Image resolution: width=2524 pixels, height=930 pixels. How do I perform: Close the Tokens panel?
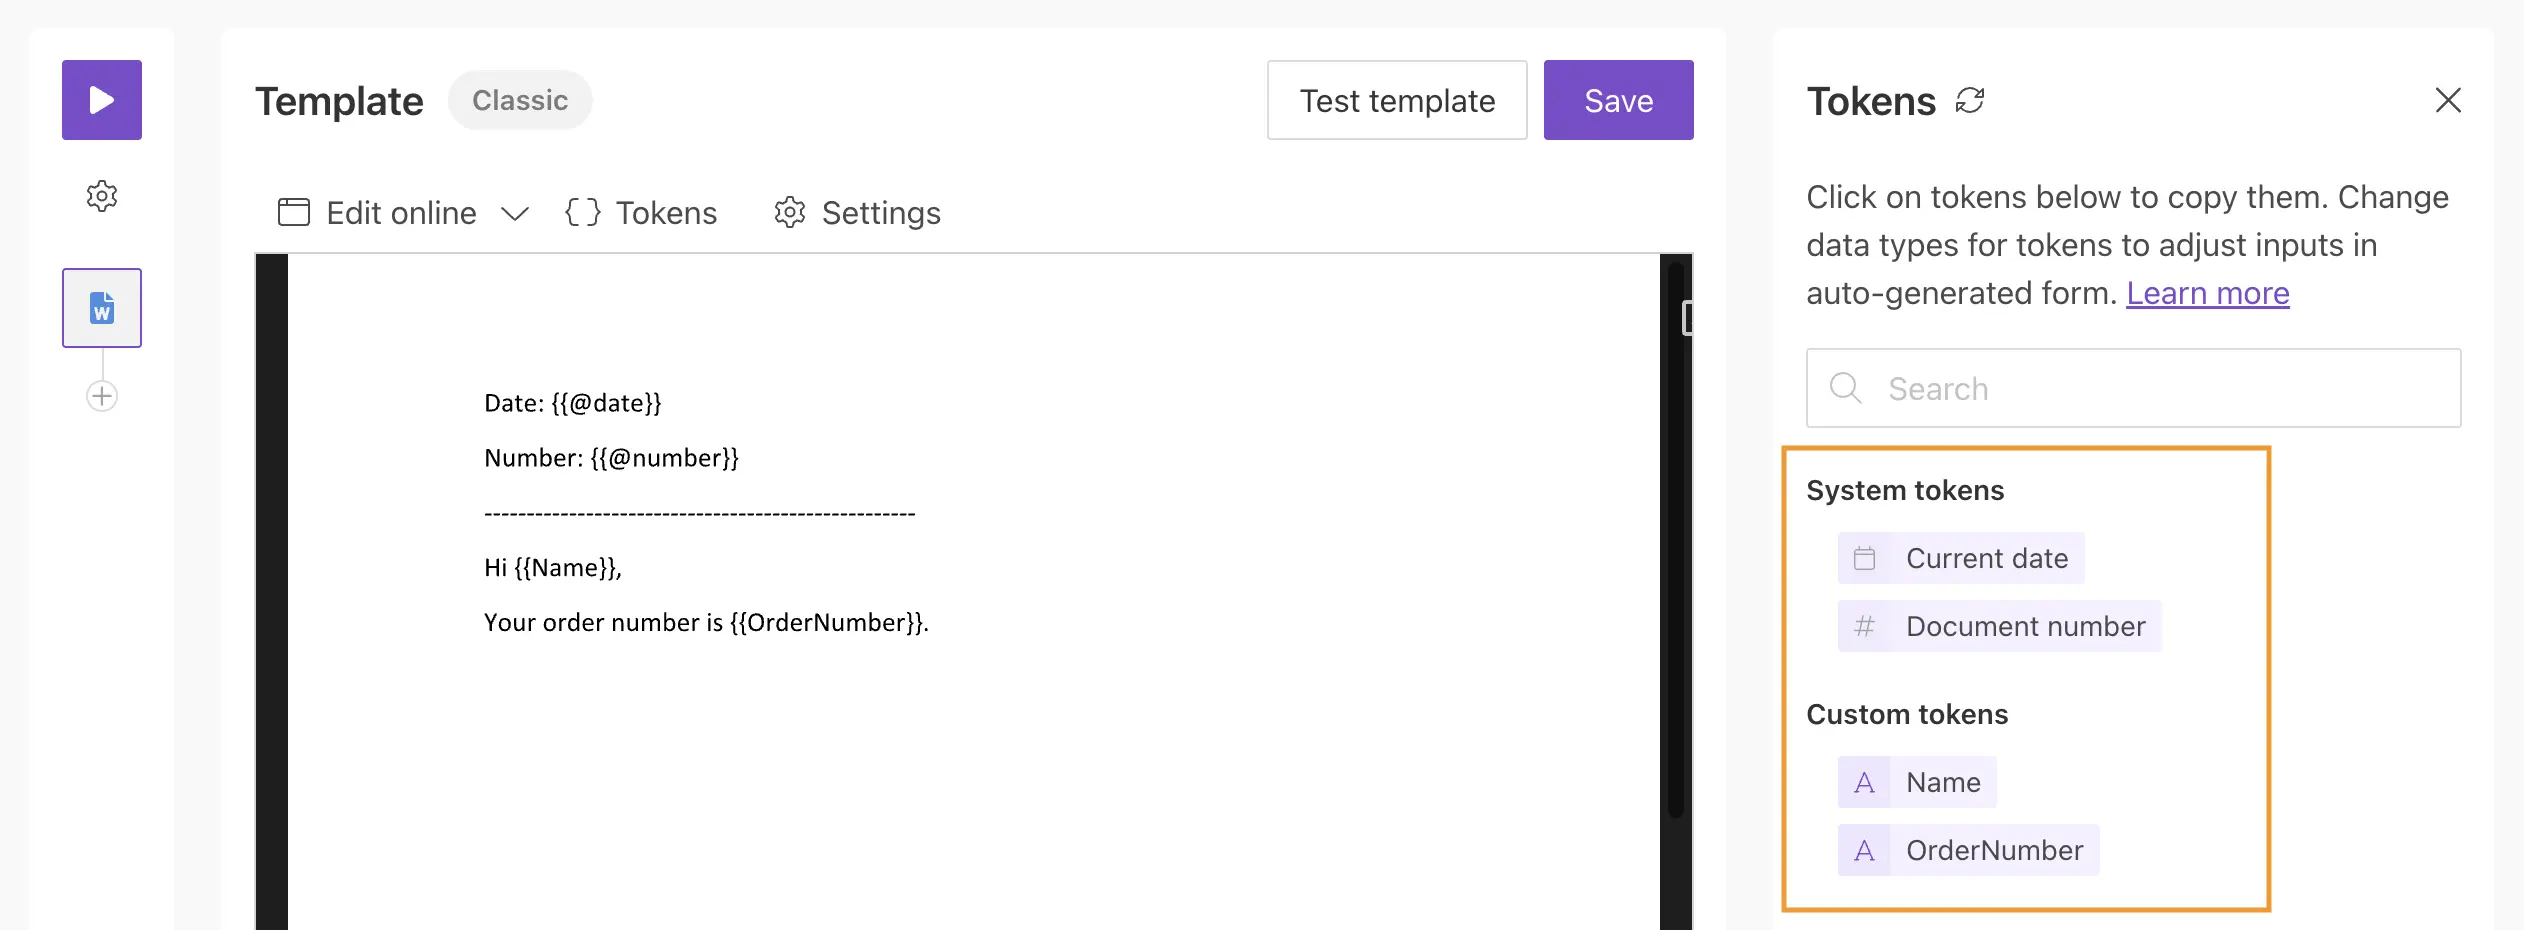coord(2448,100)
